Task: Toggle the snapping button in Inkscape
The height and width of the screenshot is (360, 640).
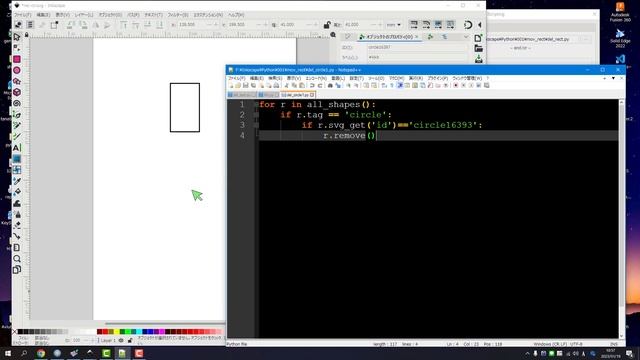Action: pyautogui.click(x=468, y=25)
